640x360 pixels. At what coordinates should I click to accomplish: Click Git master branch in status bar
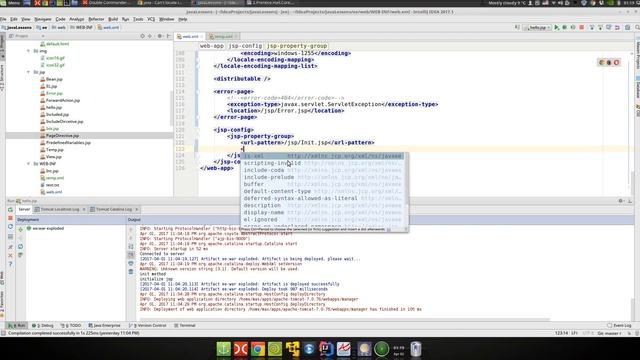click(x=610, y=333)
